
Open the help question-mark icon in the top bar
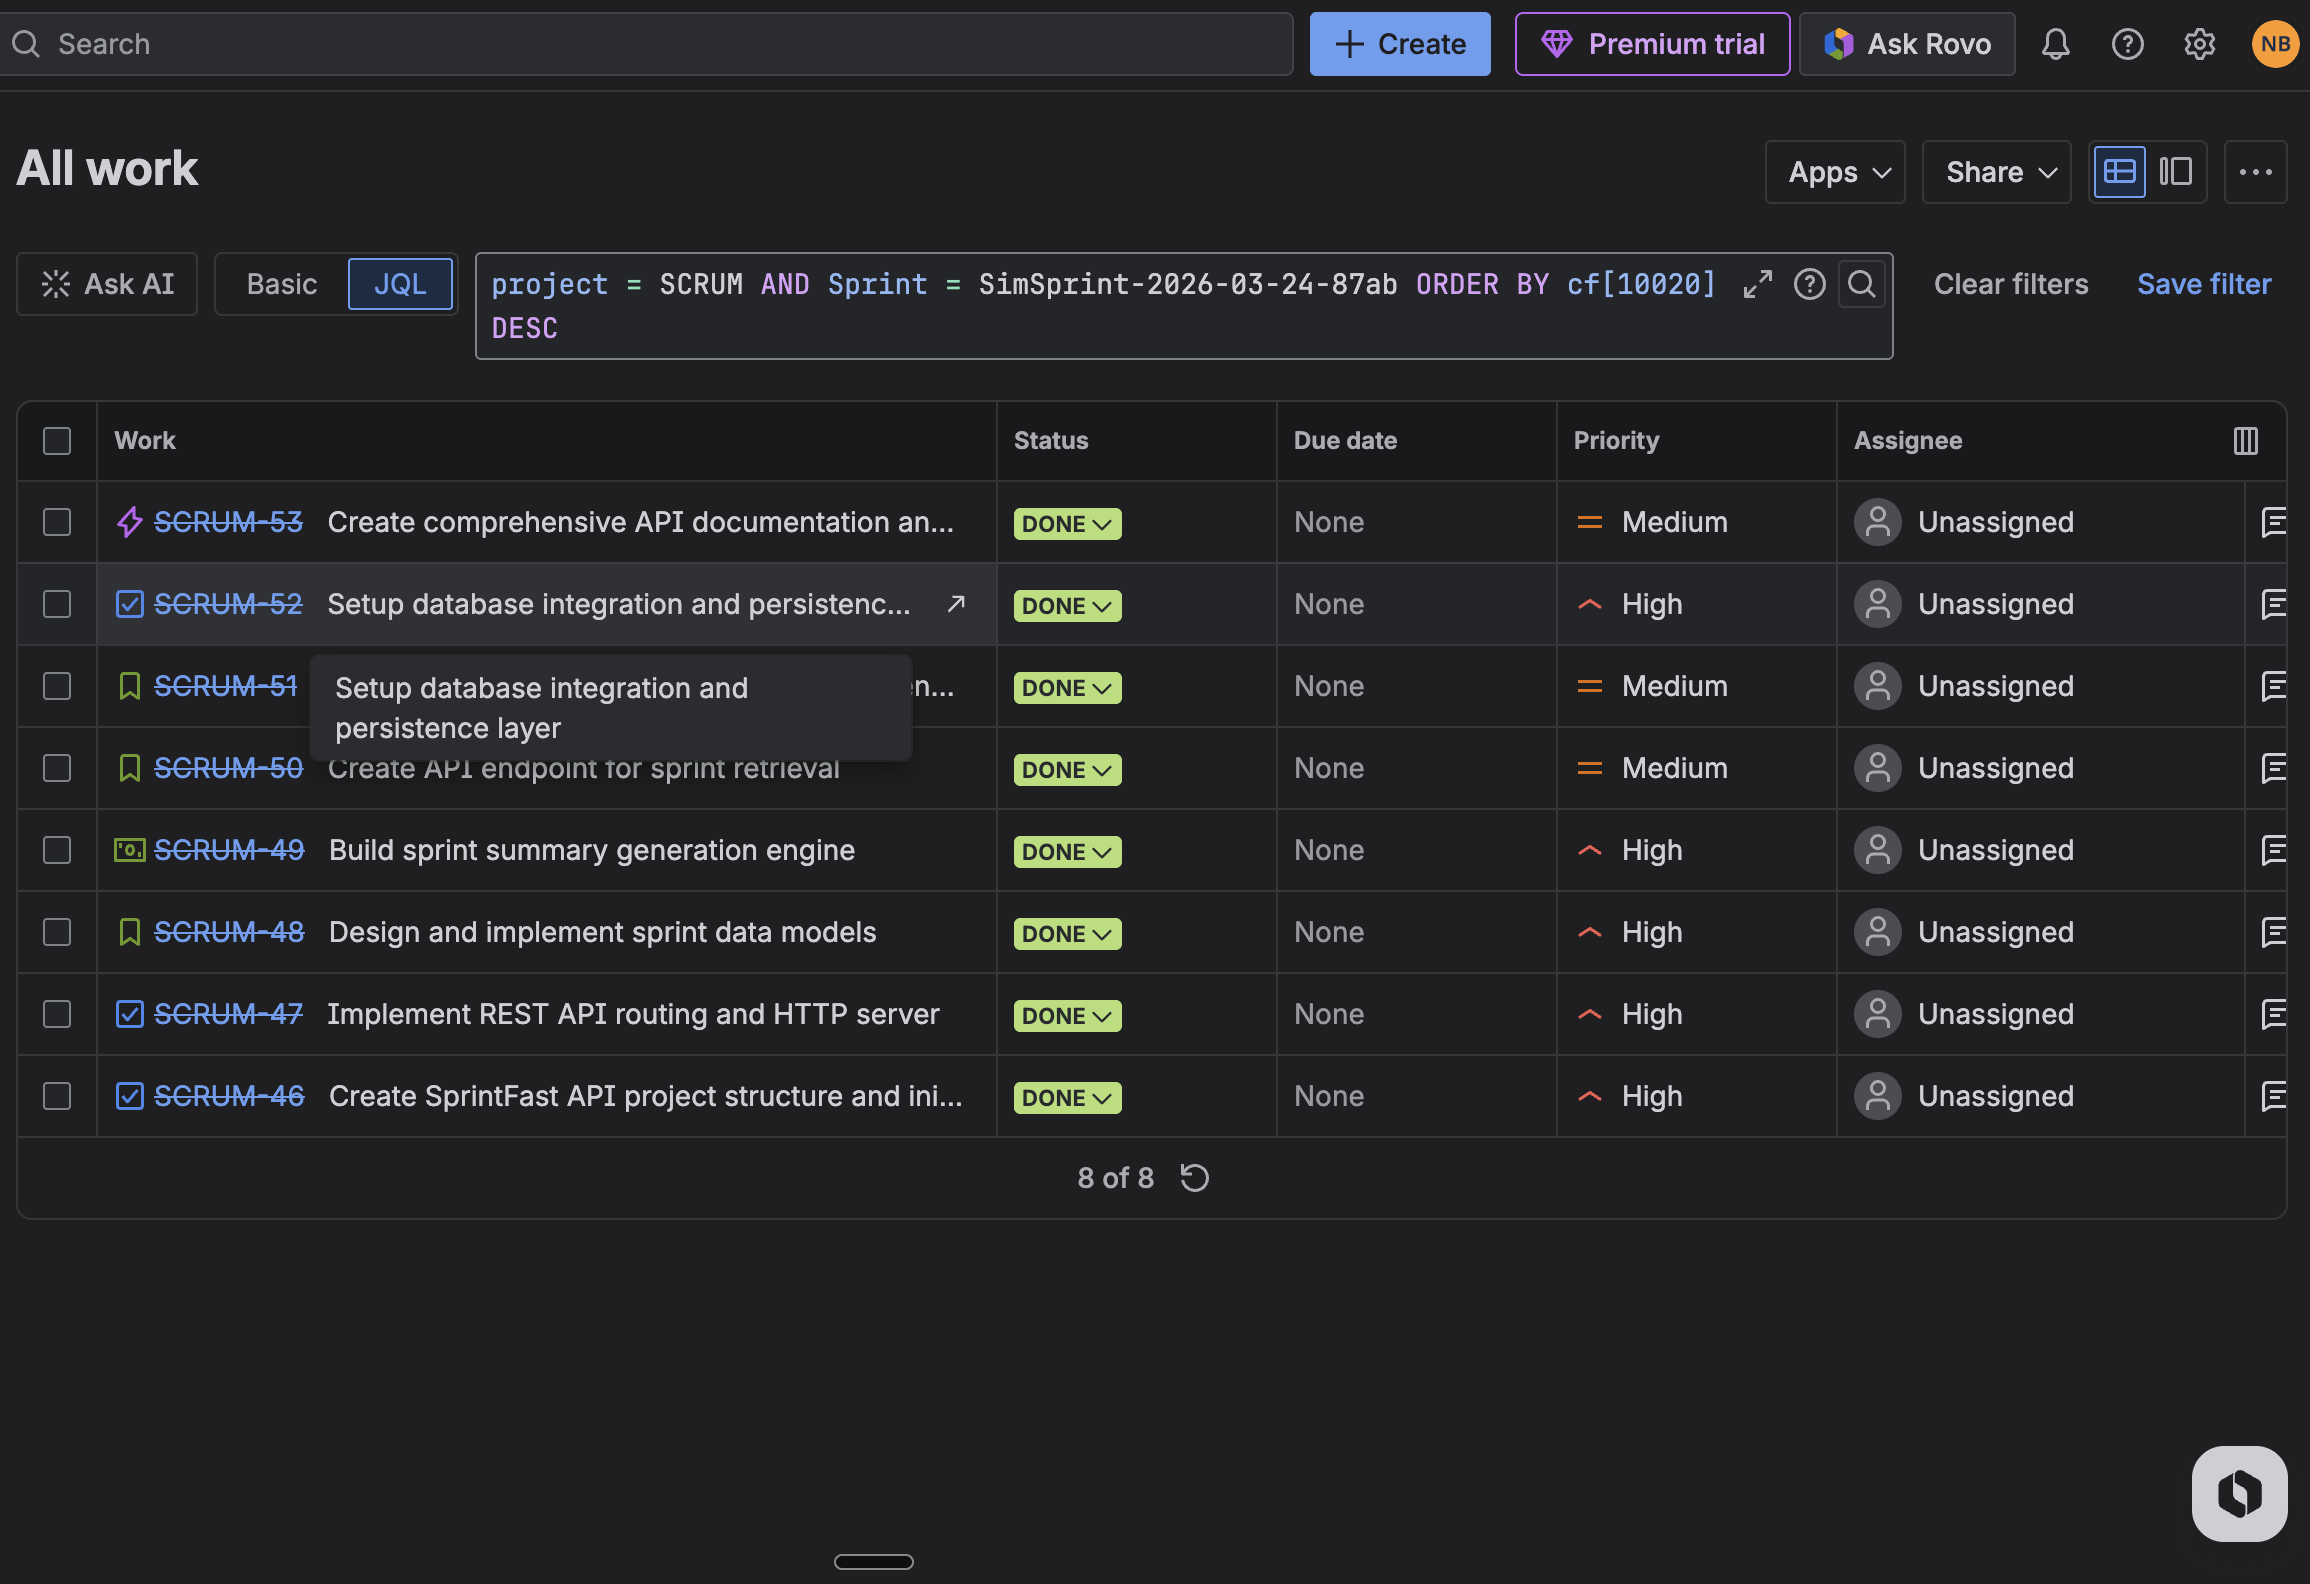2127,44
